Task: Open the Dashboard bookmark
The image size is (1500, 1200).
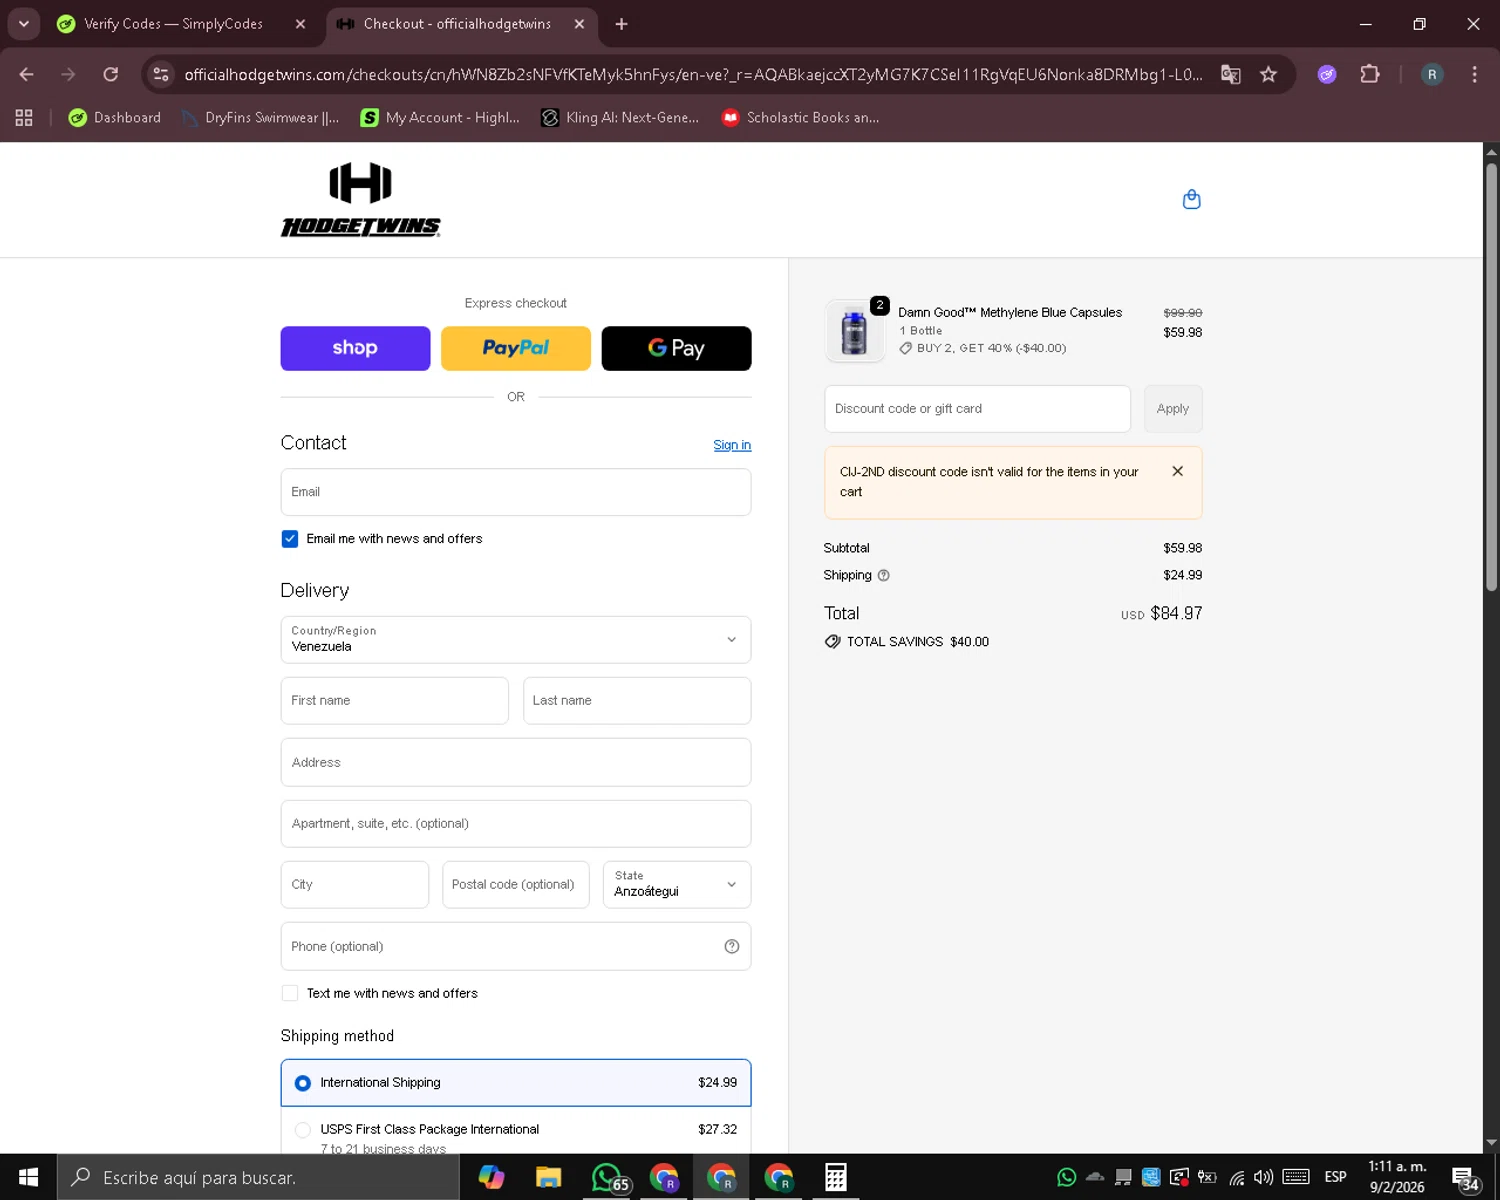Action: [114, 118]
